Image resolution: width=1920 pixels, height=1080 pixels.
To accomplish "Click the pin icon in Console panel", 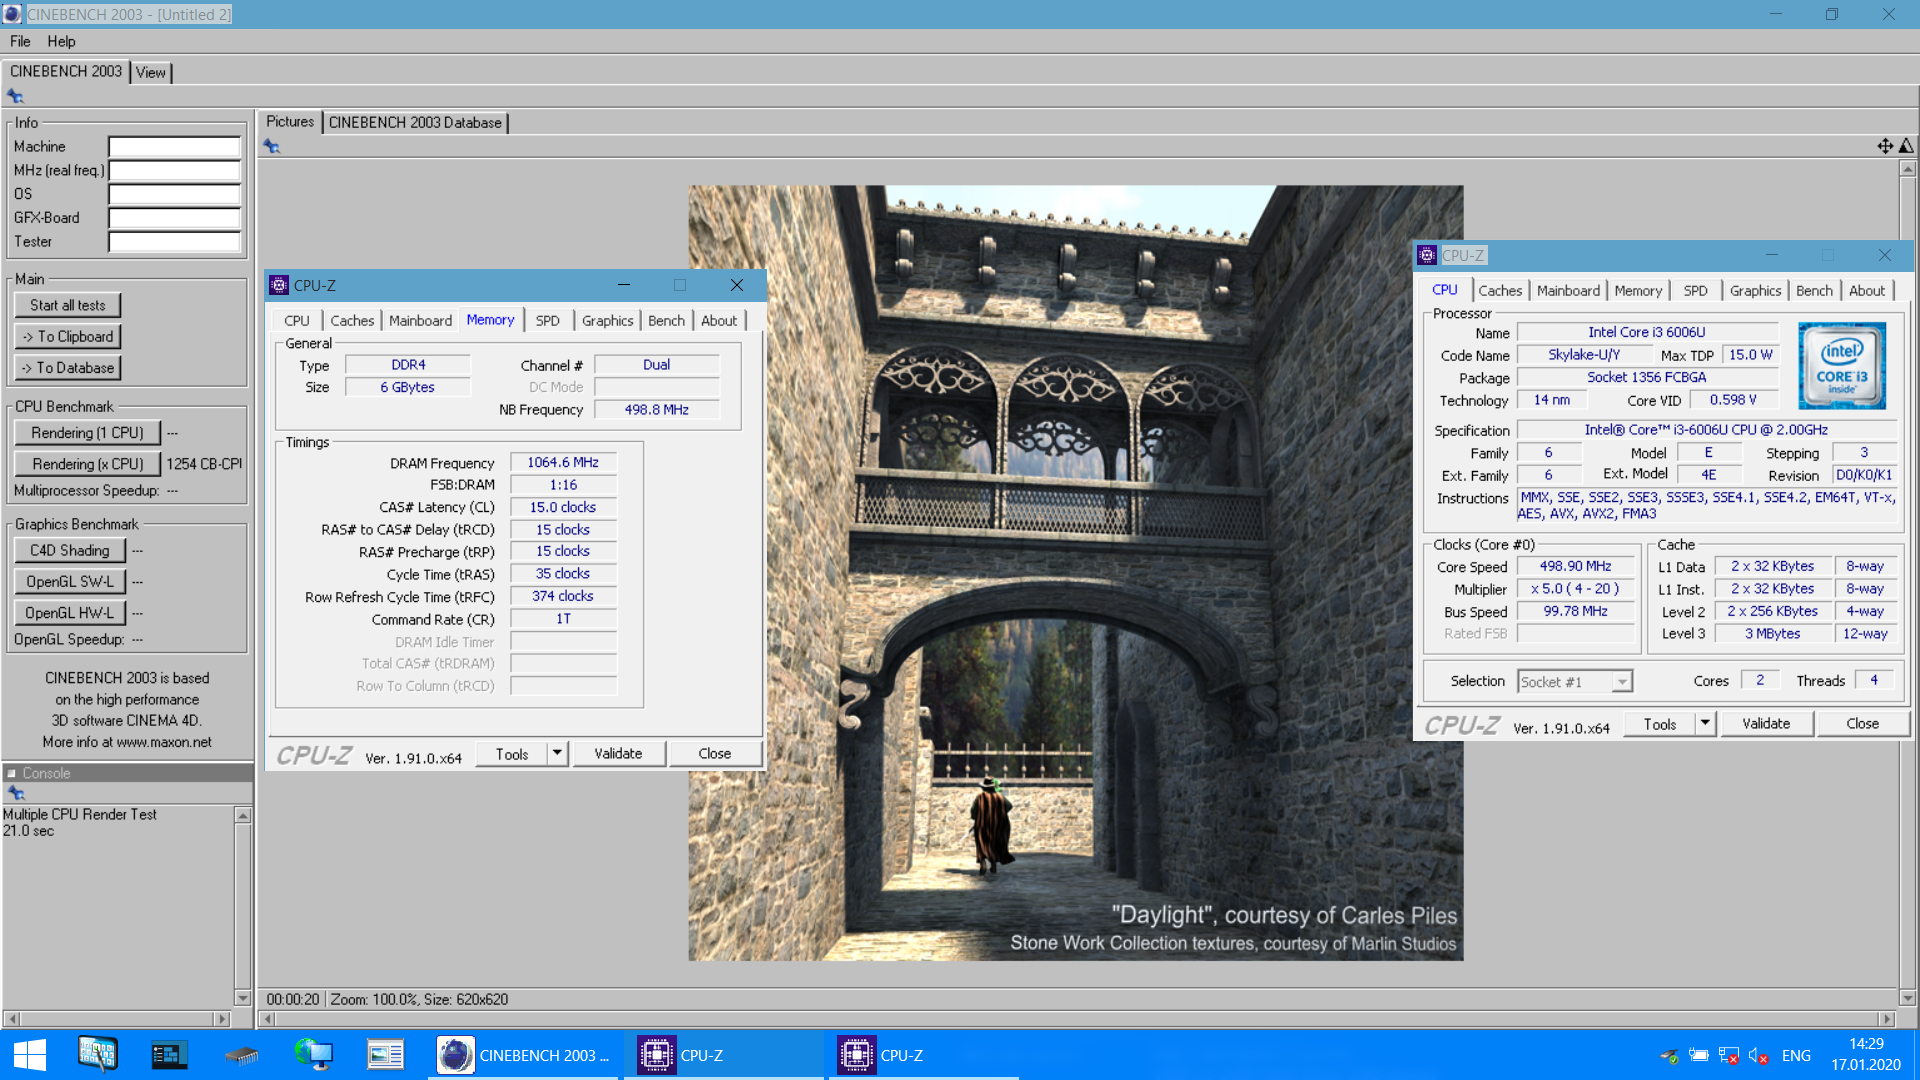I will [15, 793].
